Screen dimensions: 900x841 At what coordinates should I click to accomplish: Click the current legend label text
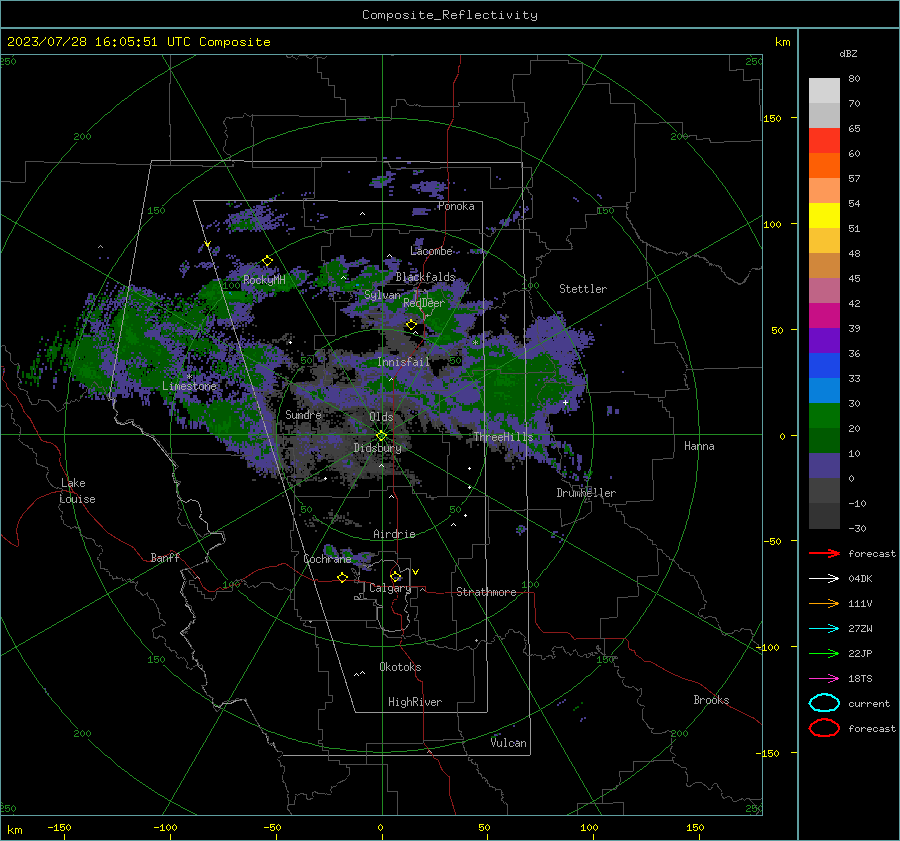click(x=869, y=703)
